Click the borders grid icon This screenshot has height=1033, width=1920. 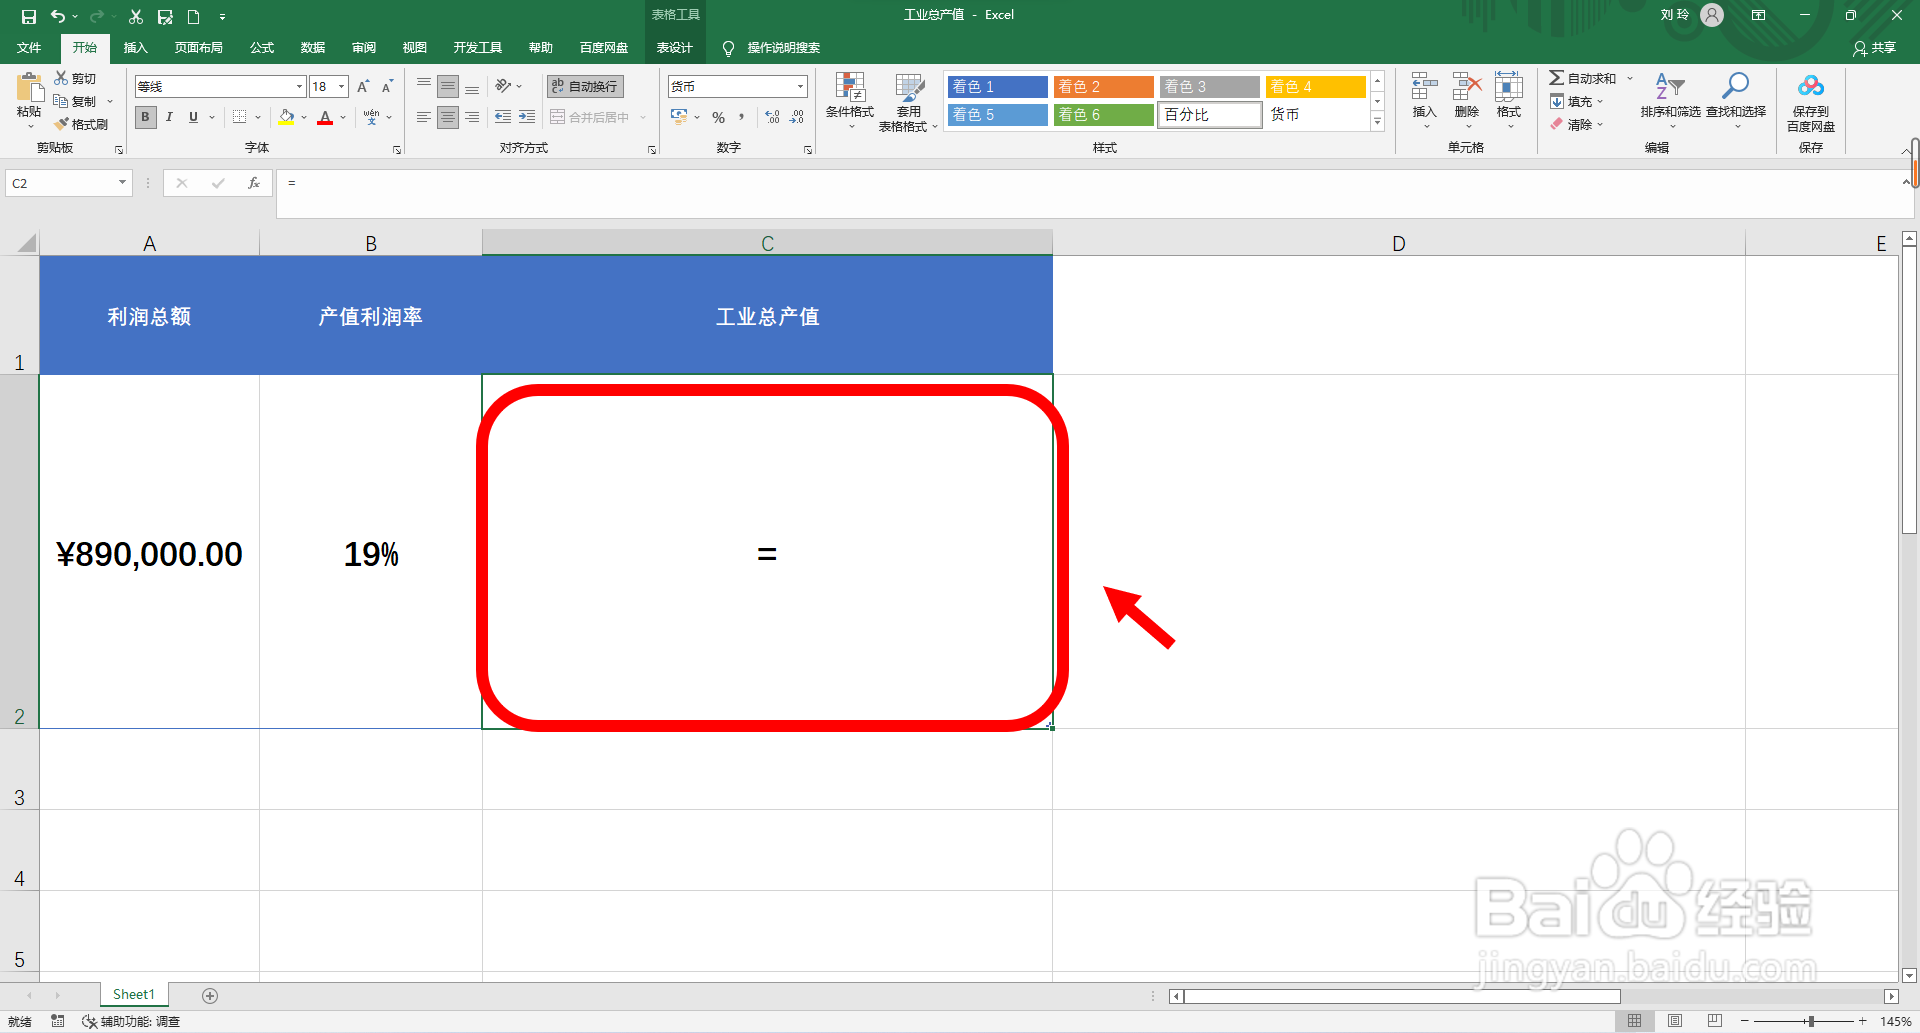pyautogui.click(x=240, y=117)
